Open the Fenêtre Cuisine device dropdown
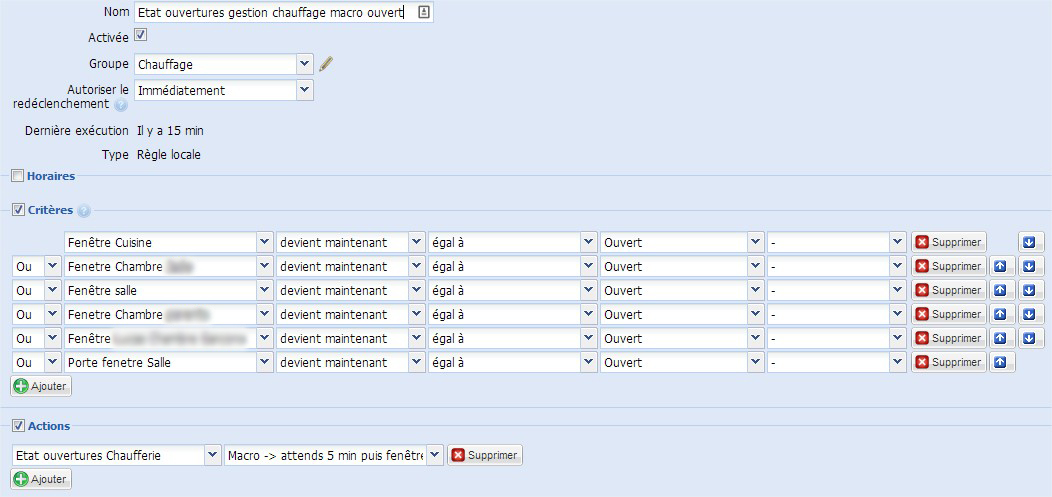1052x497 pixels. point(264,242)
